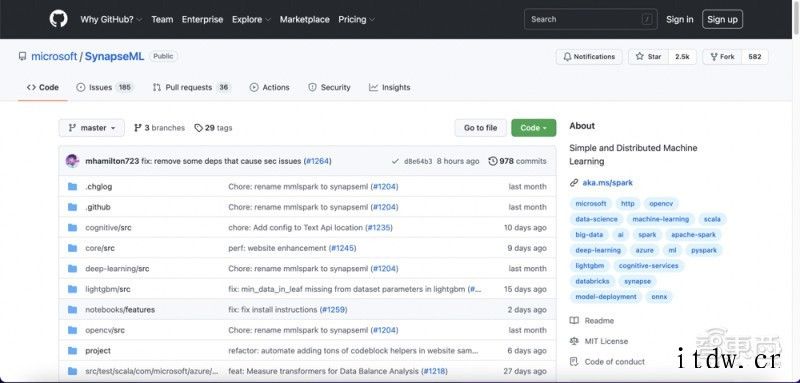Open the 582 forks count
Viewport: 800px width, 383px height.
point(755,57)
